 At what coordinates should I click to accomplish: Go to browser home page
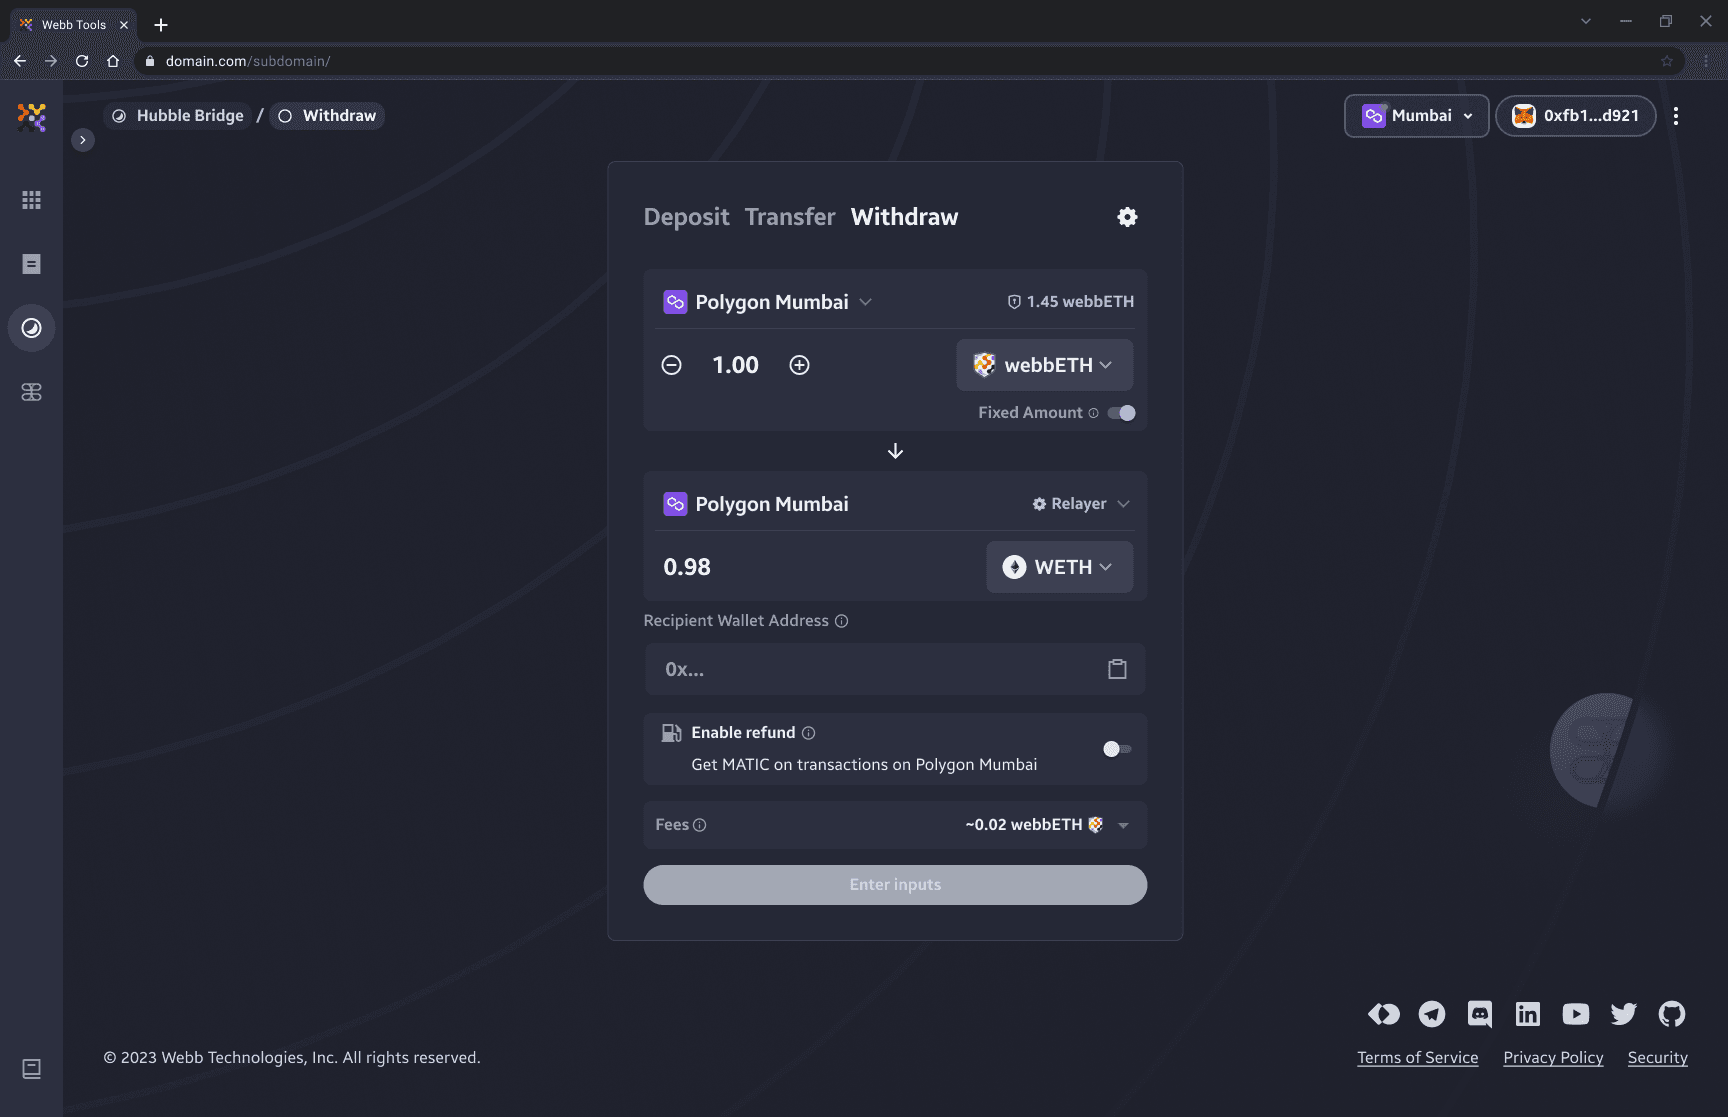tap(113, 61)
